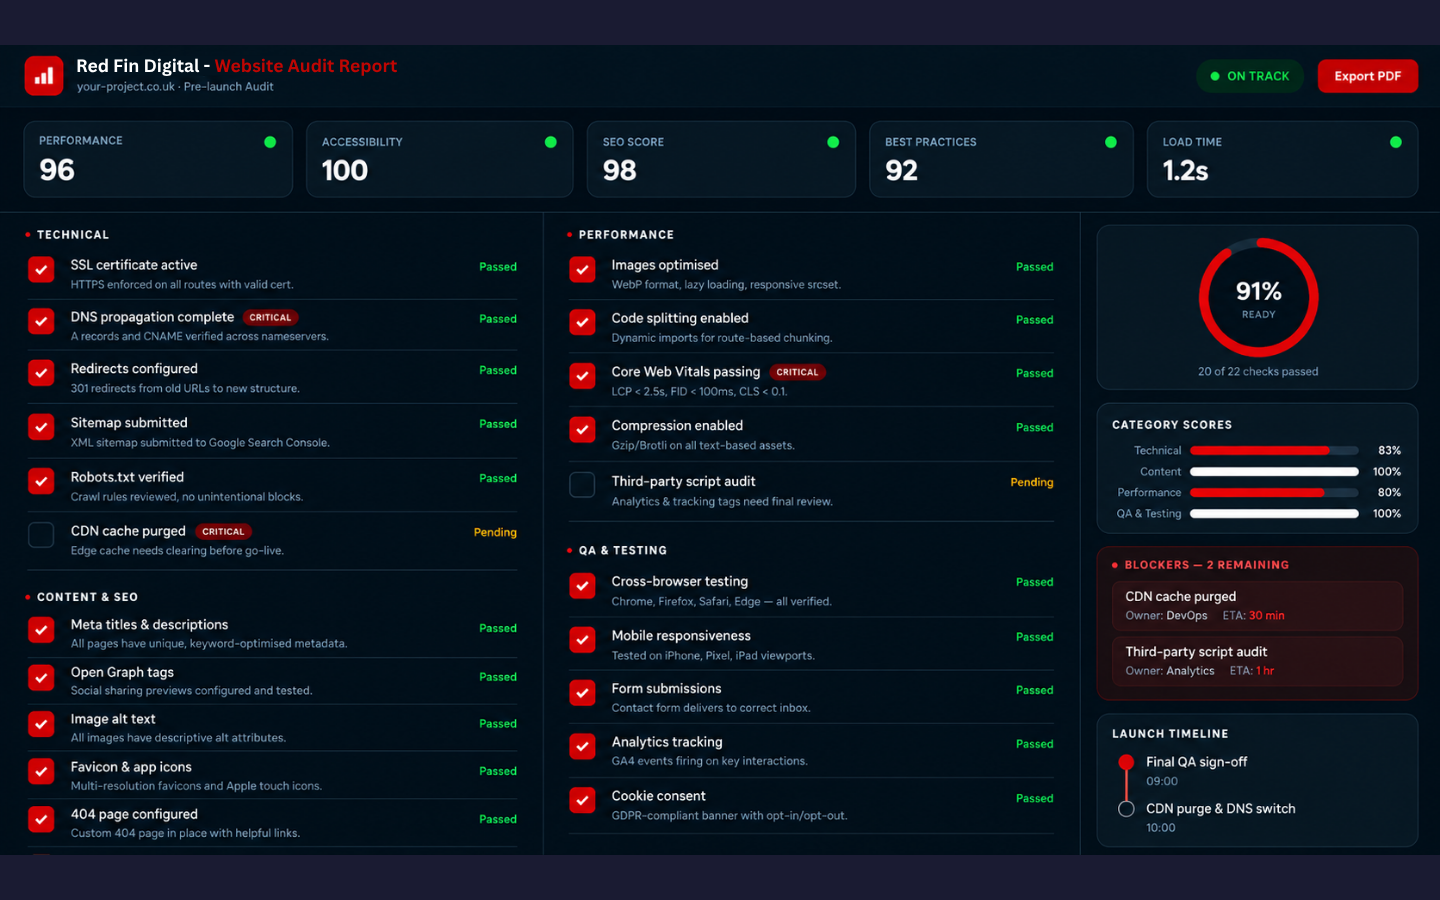Click the CRITICAL badge on DNS propagation
The image size is (1440, 900).
[270, 318]
